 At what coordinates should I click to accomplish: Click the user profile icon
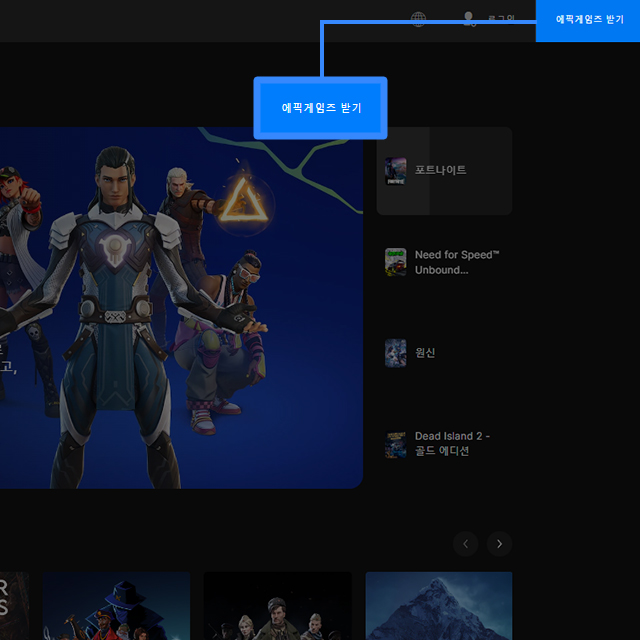(469, 19)
